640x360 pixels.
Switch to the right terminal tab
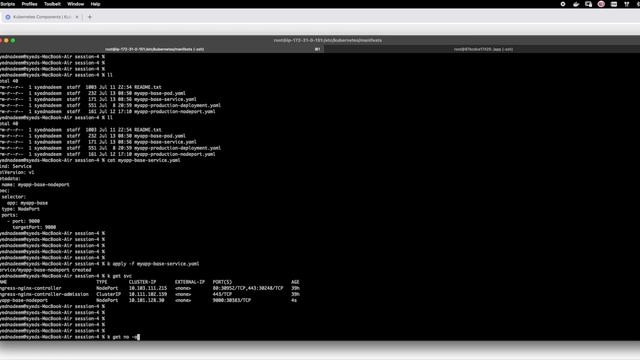pos(483,49)
